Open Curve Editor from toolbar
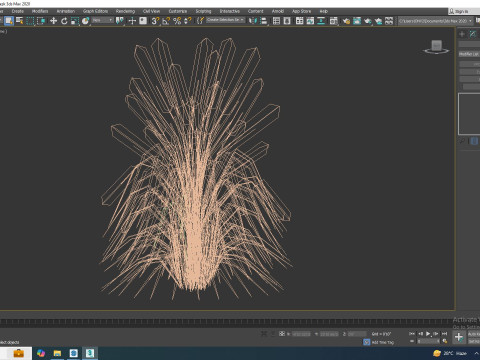 pyautogui.click(x=310, y=21)
